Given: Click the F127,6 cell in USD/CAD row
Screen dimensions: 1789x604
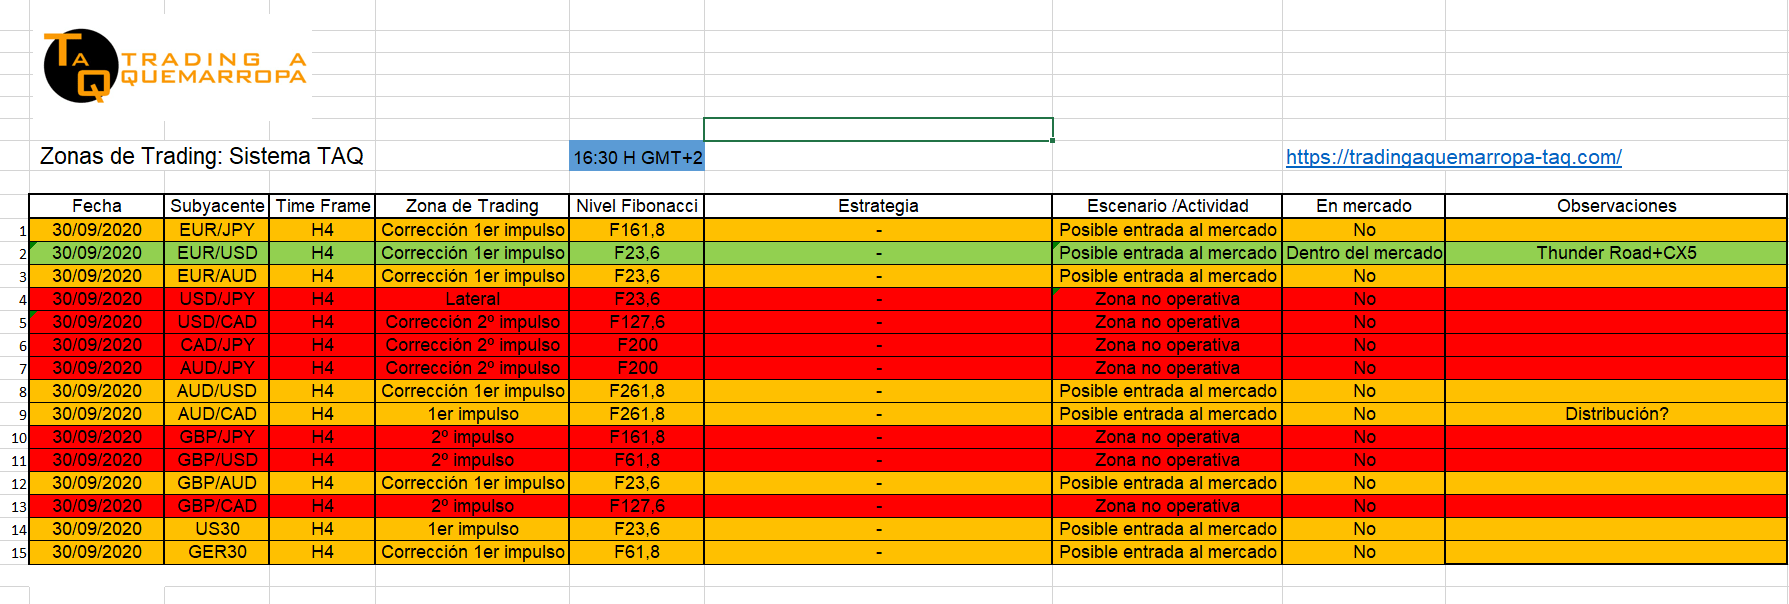Looking at the screenshot, I should coord(637,322).
